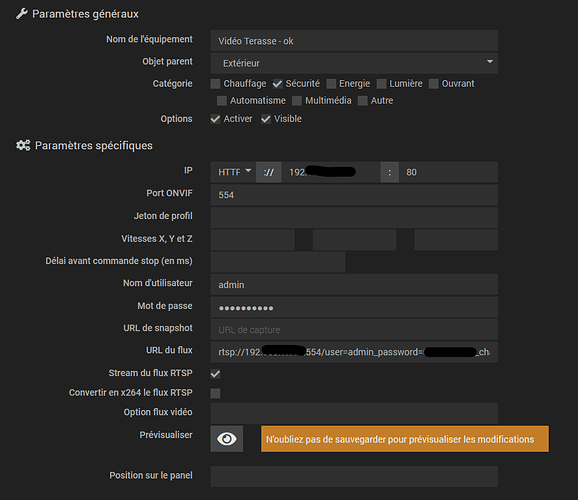Click the Nom de l'équipement field

pyautogui.click(x=354, y=41)
